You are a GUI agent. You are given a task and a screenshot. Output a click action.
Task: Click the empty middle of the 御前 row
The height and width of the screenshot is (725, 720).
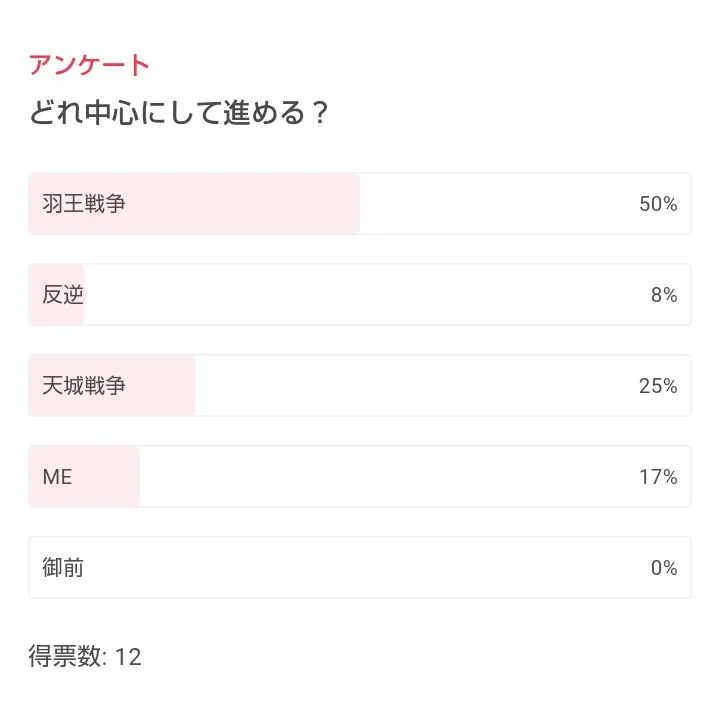pyautogui.click(x=360, y=568)
